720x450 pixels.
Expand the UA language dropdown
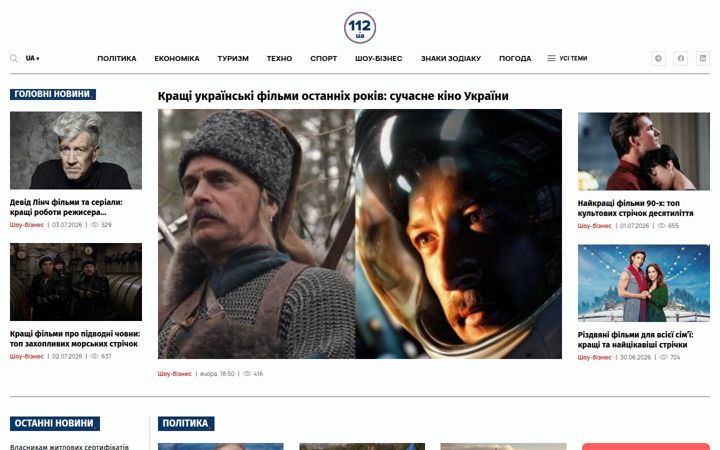coord(32,58)
